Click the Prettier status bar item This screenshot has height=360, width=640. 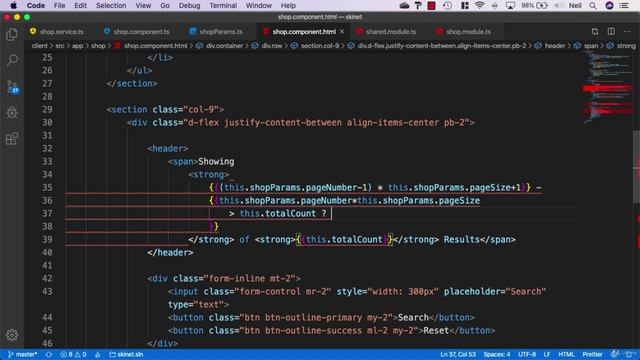click(592, 354)
